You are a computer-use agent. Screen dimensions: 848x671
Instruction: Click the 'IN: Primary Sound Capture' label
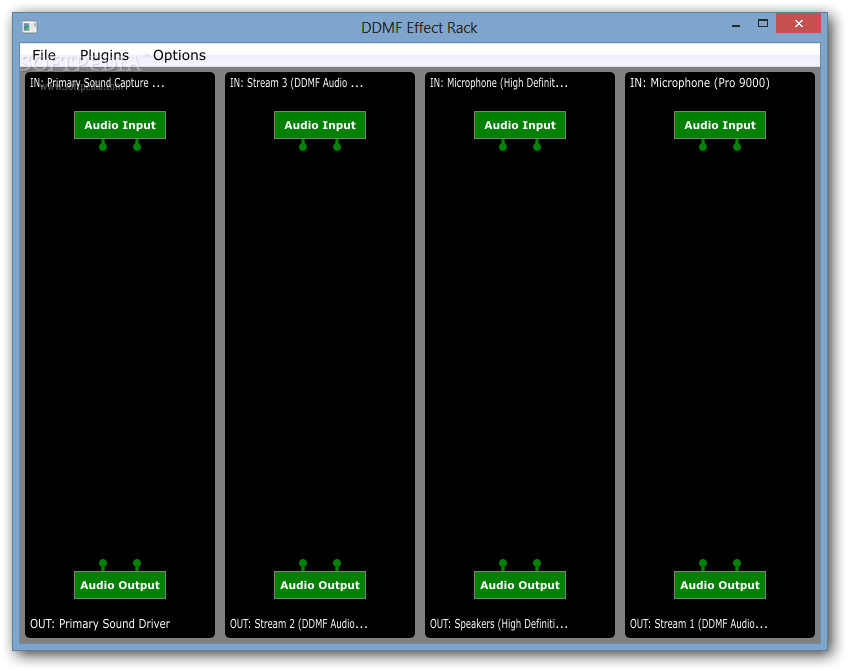[97, 83]
